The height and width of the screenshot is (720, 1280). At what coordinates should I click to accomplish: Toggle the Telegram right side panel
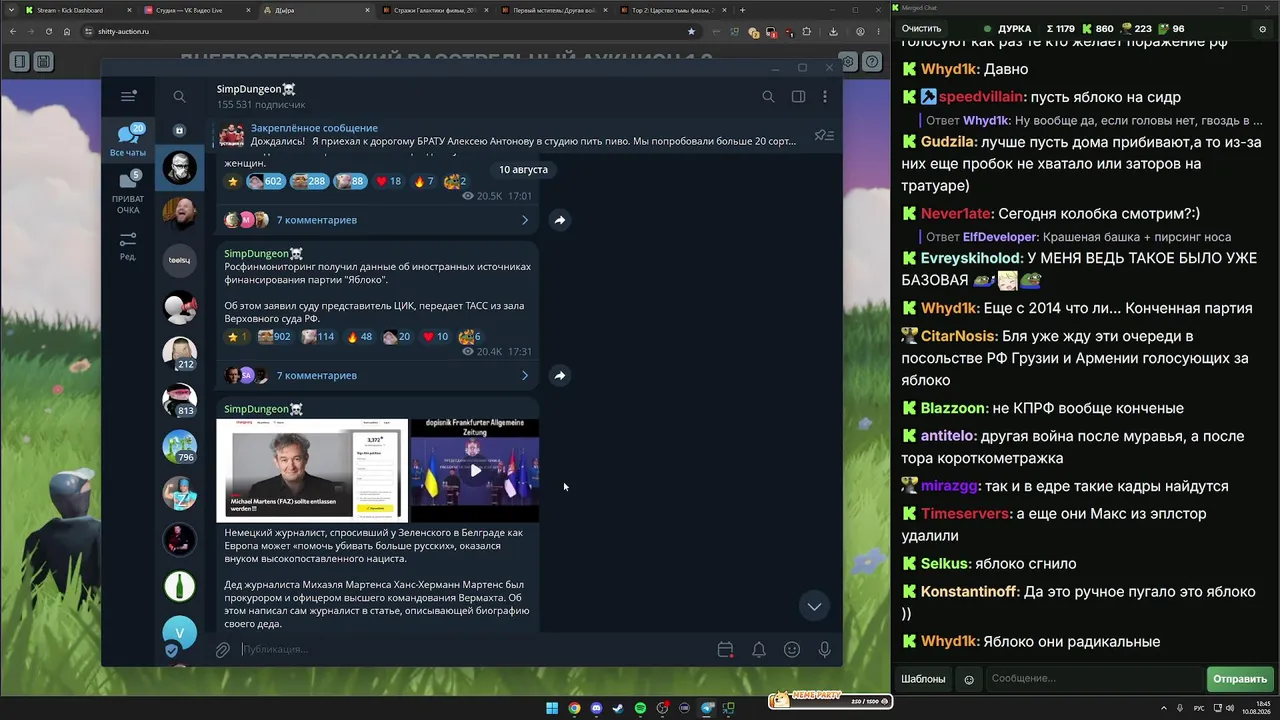tap(798, 97)
